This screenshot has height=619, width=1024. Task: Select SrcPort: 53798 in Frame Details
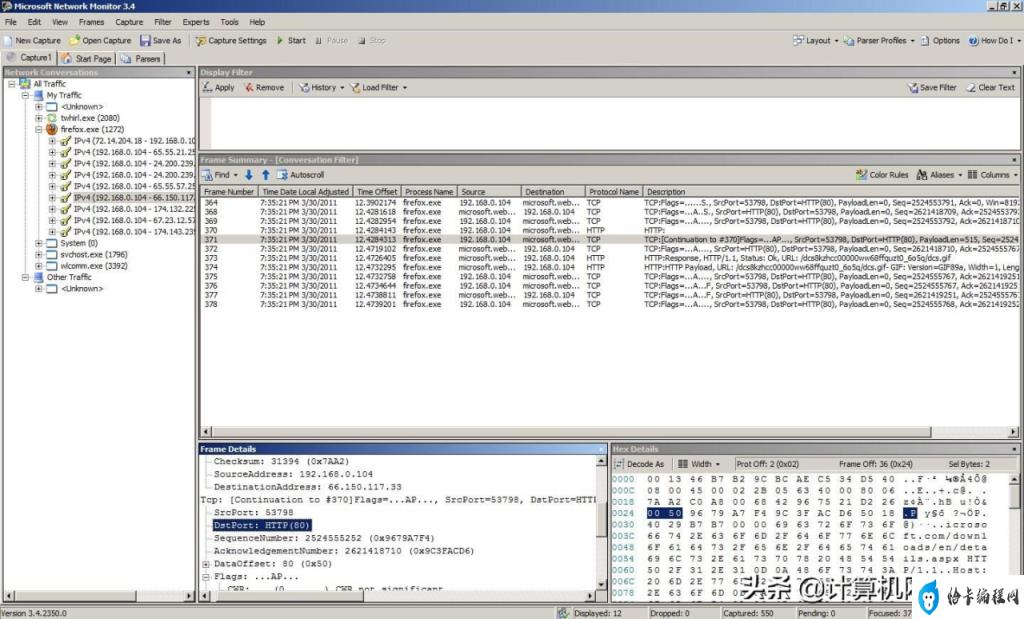coord(253,513)
